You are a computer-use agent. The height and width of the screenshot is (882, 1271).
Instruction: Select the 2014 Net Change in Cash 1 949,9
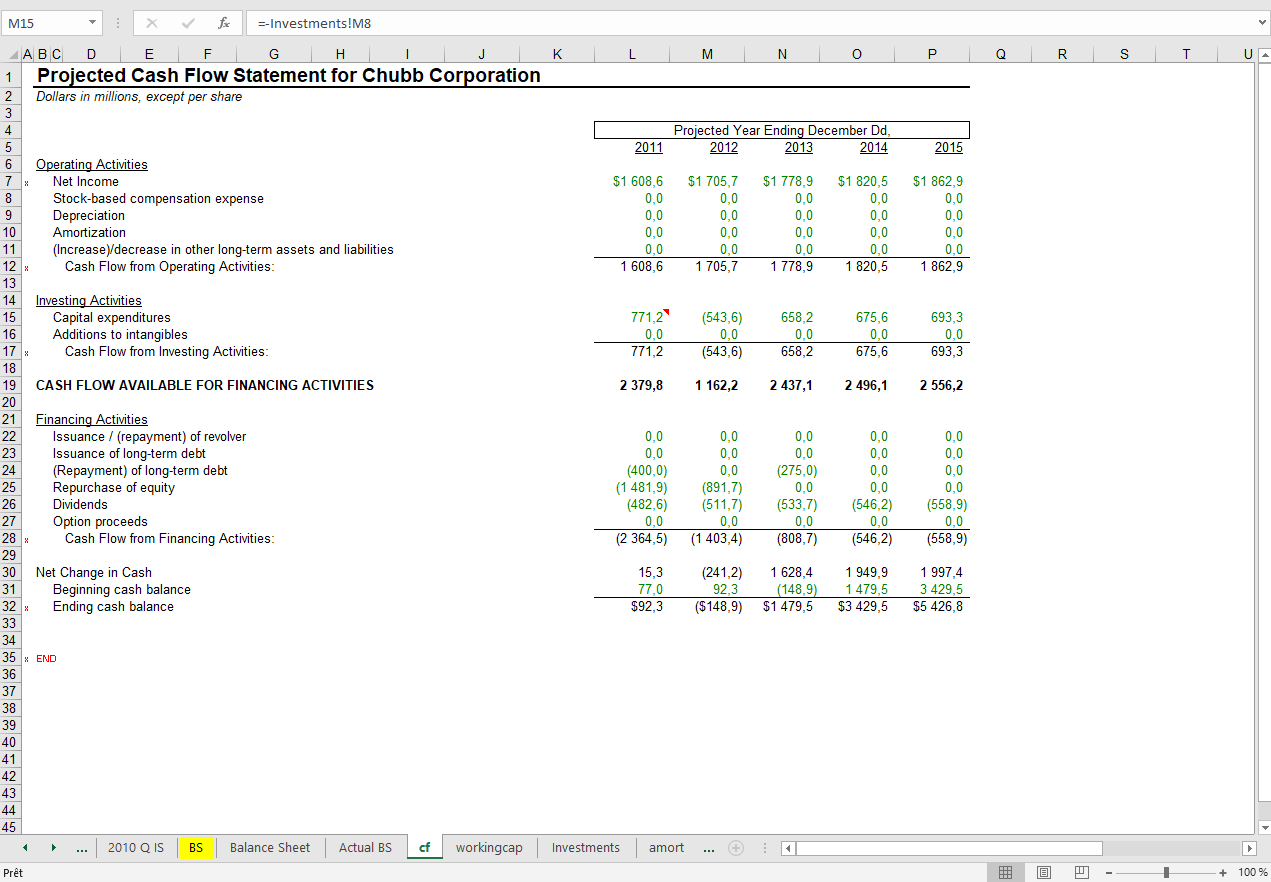click(857, 572)
